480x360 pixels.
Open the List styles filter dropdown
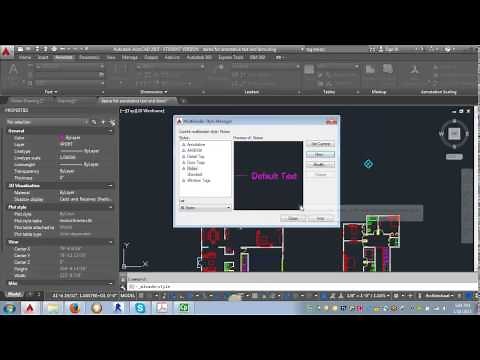205,208
